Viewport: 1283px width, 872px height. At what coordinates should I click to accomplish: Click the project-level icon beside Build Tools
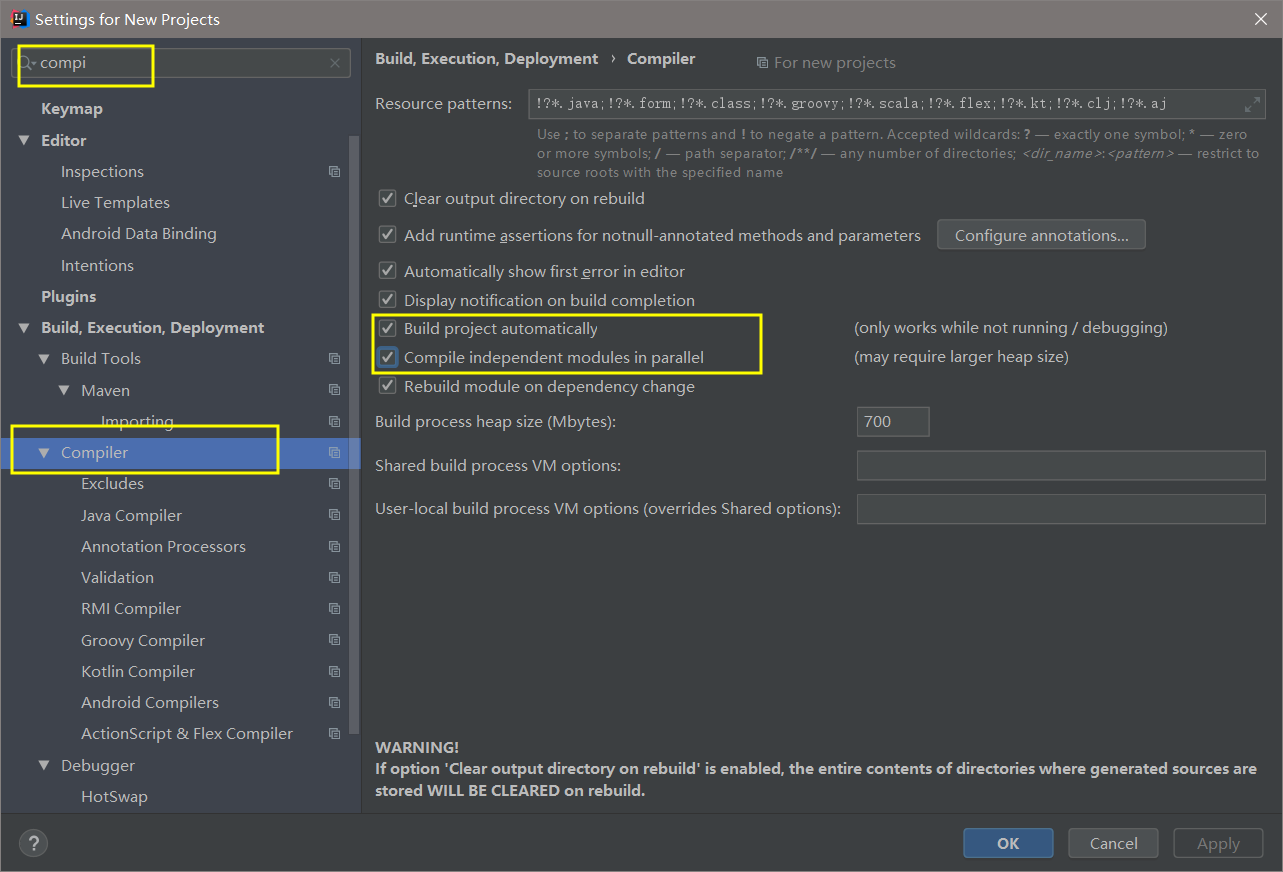[x=334, y=359]
